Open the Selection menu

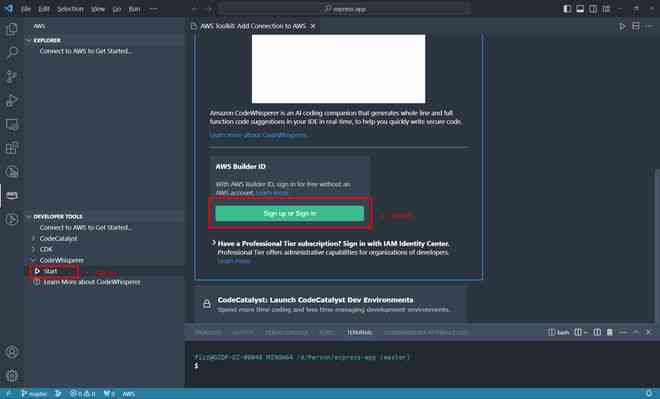(x=70, y=9)
